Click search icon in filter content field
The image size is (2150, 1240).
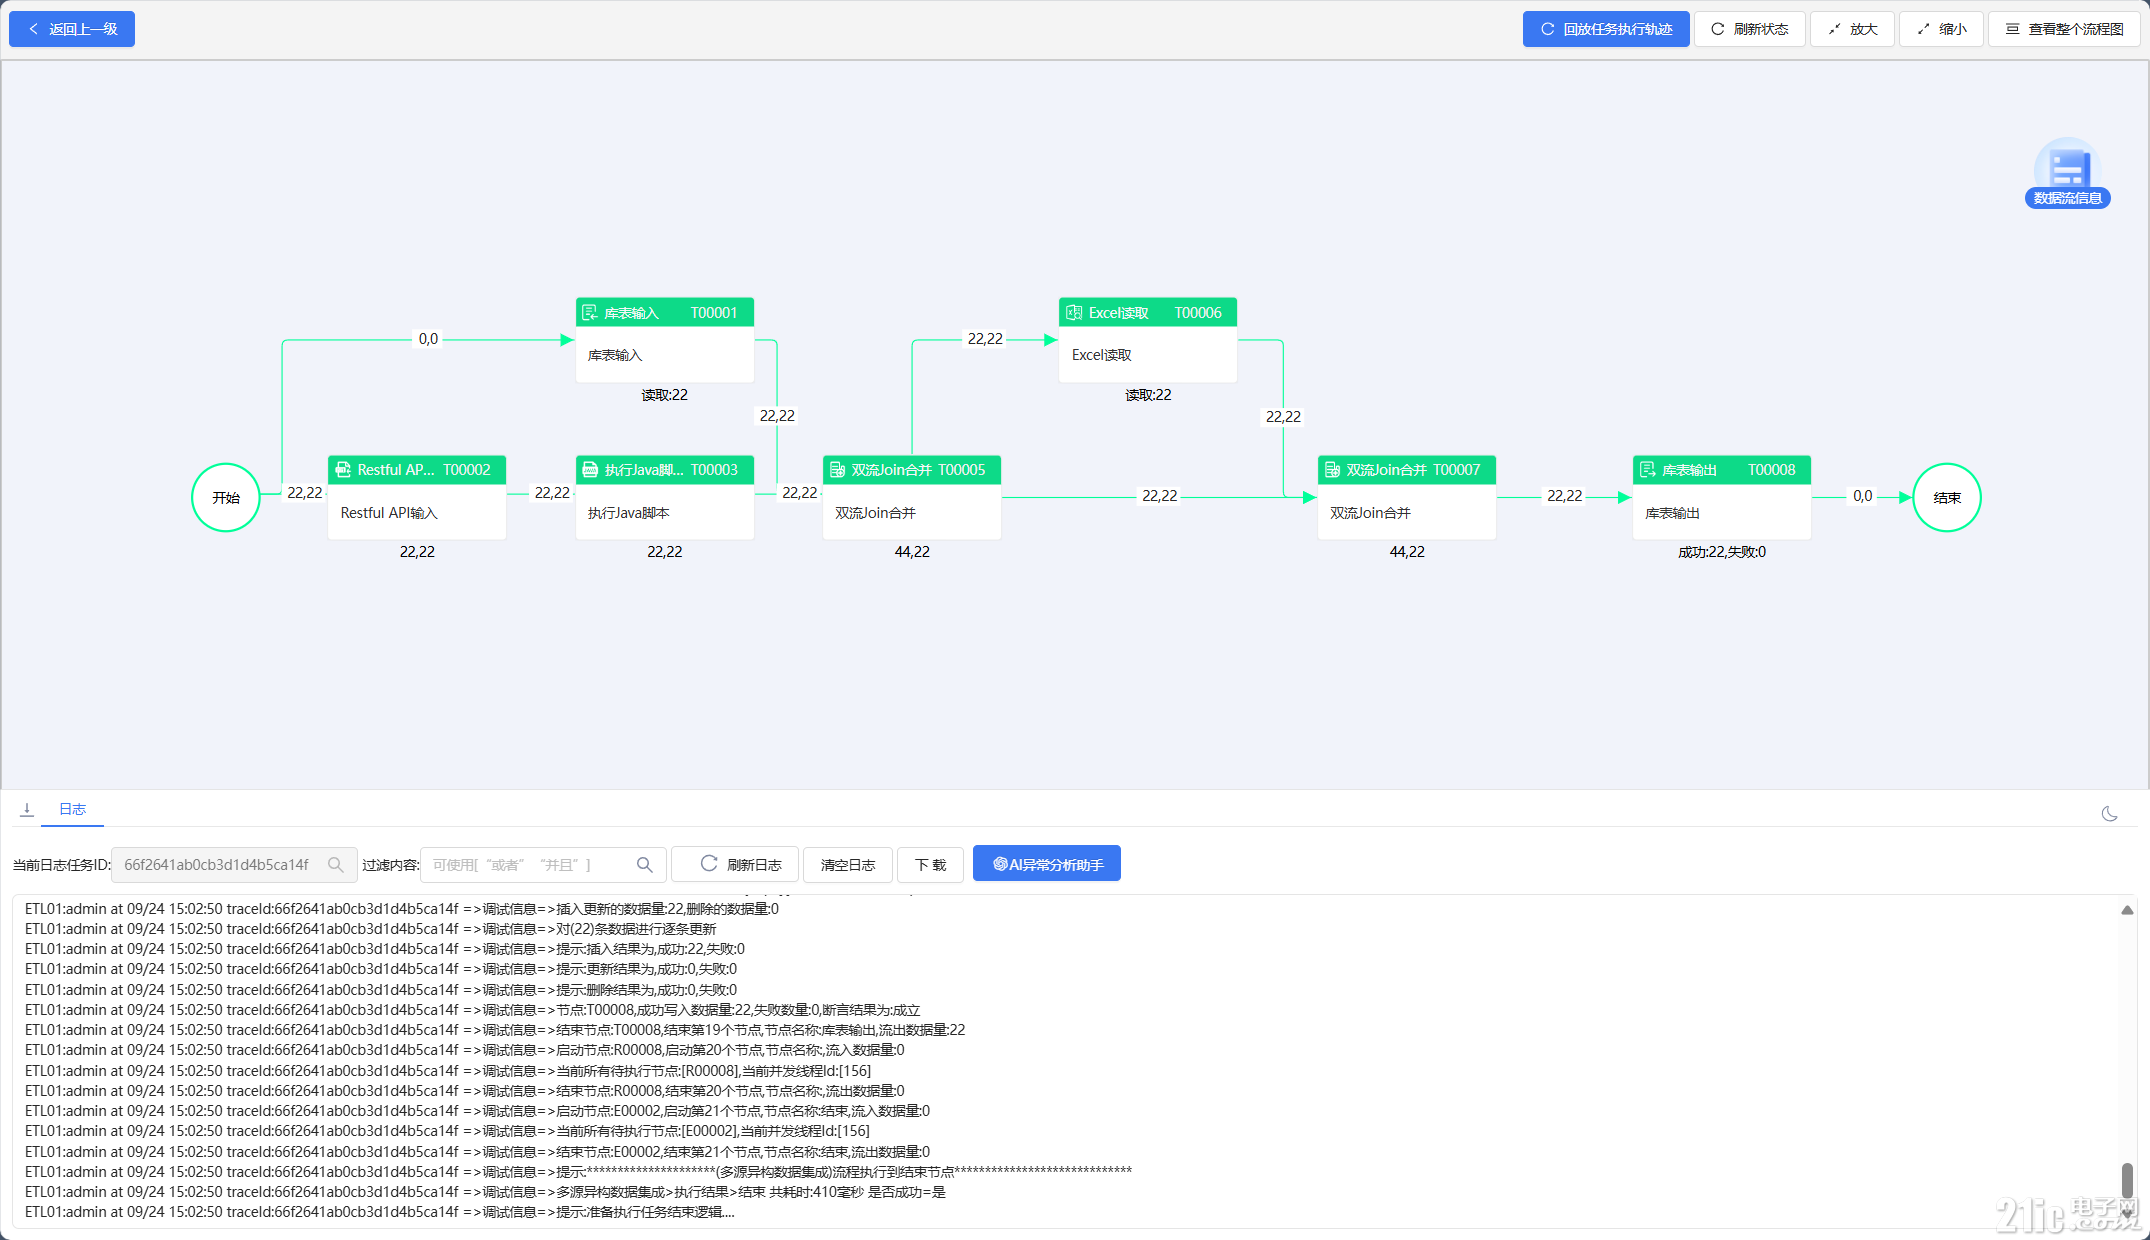(x=645, y=865)
